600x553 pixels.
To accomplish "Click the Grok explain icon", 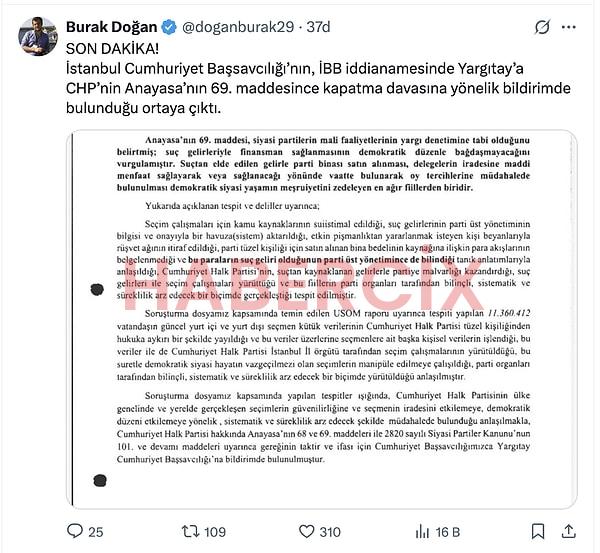I will coord(542,27).
